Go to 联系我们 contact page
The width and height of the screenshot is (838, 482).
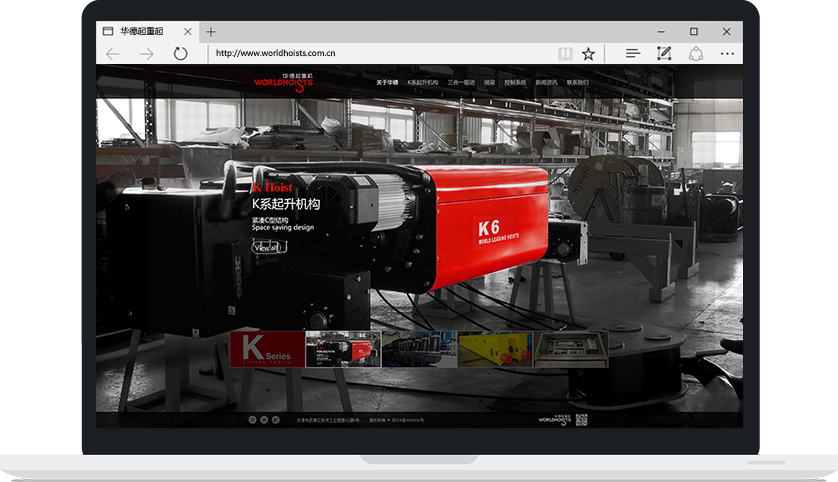(578, 82)
